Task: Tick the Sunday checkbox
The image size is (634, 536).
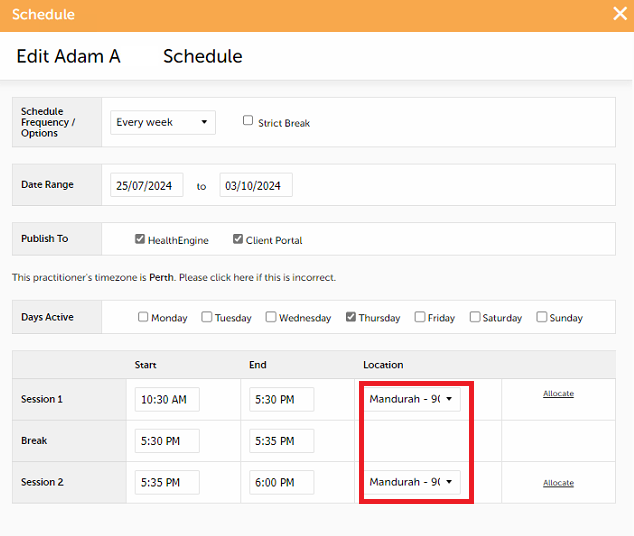Action: [541, 317]
